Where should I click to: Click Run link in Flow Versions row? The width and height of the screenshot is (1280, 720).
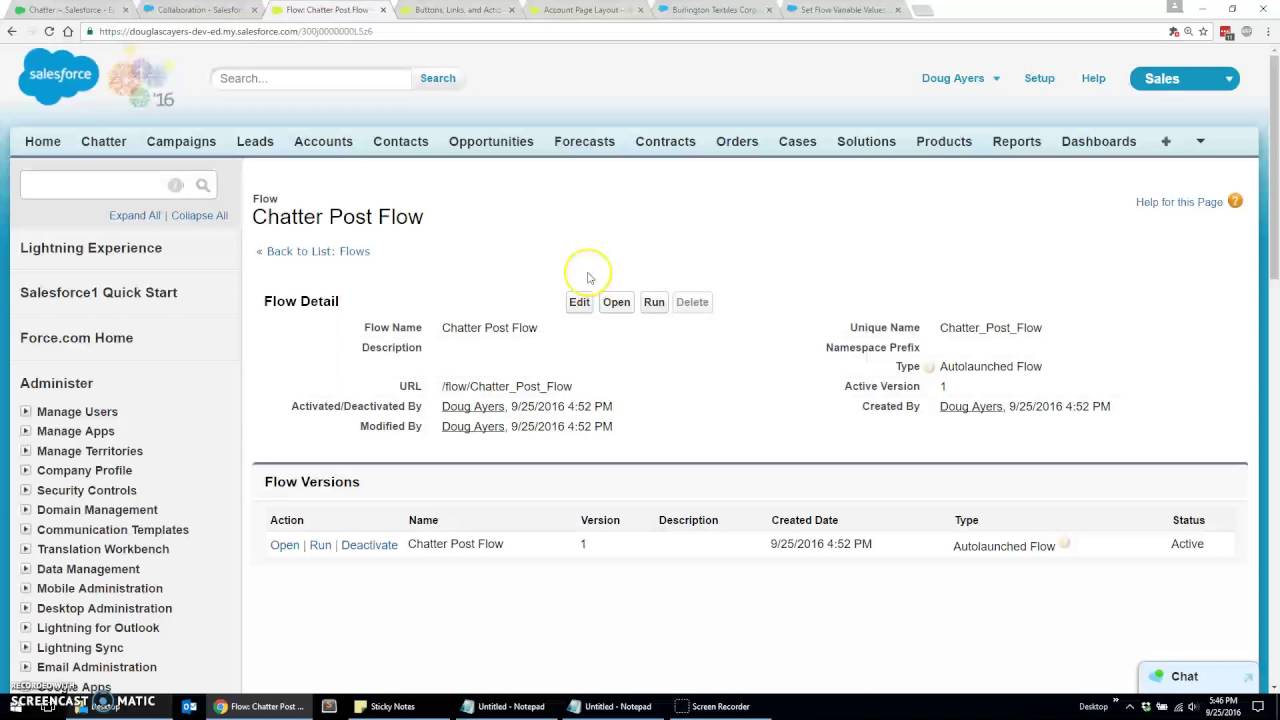320,545
